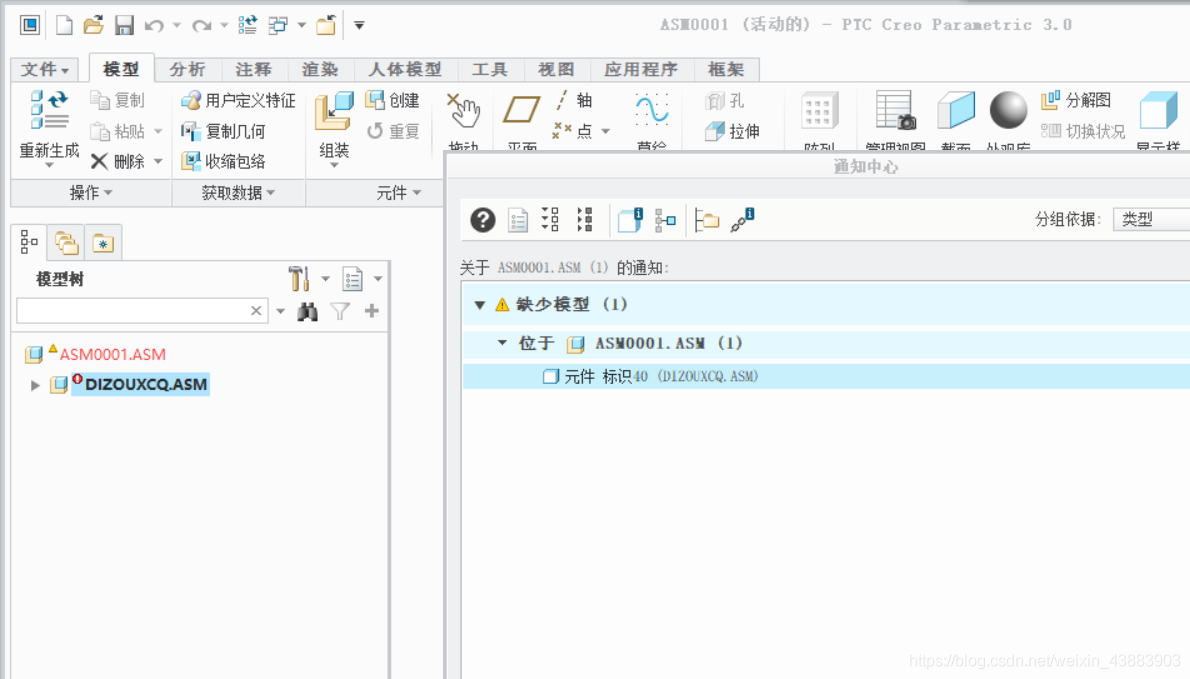This screenshot has width=1190, height=679.
Task: Open the Group By (分组依据) dropdown
Action: pos(1150,220)
